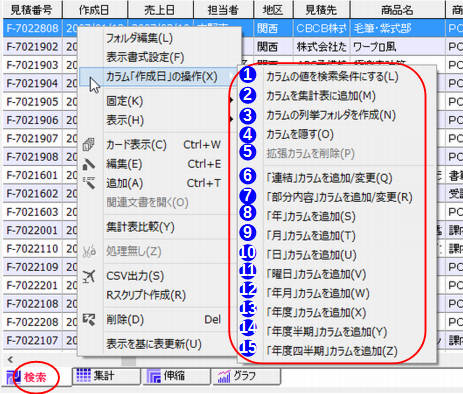The image size is (463, 394).
Task: Select 「年度」カラムを追加(X)
Action: 337,313
